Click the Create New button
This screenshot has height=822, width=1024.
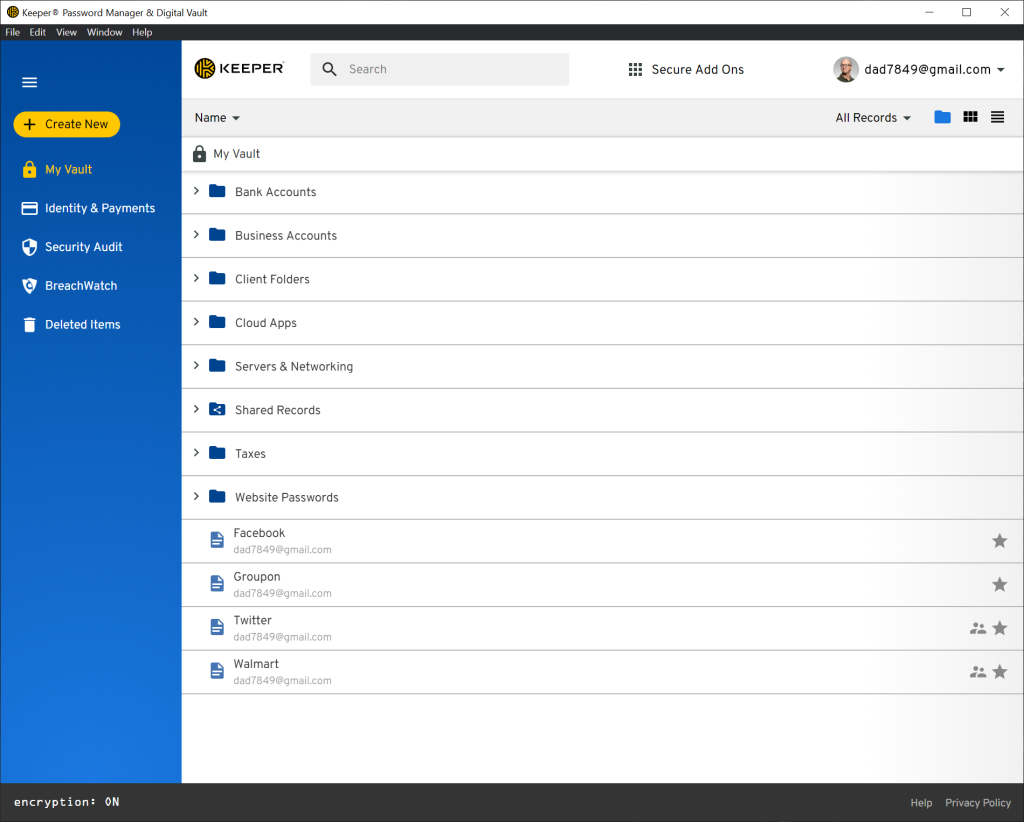coord(67,124)
